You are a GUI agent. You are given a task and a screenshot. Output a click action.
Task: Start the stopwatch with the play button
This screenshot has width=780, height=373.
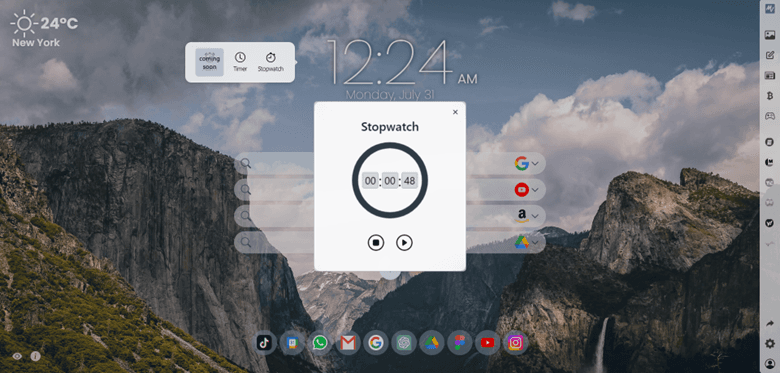[x=404, y=243]
